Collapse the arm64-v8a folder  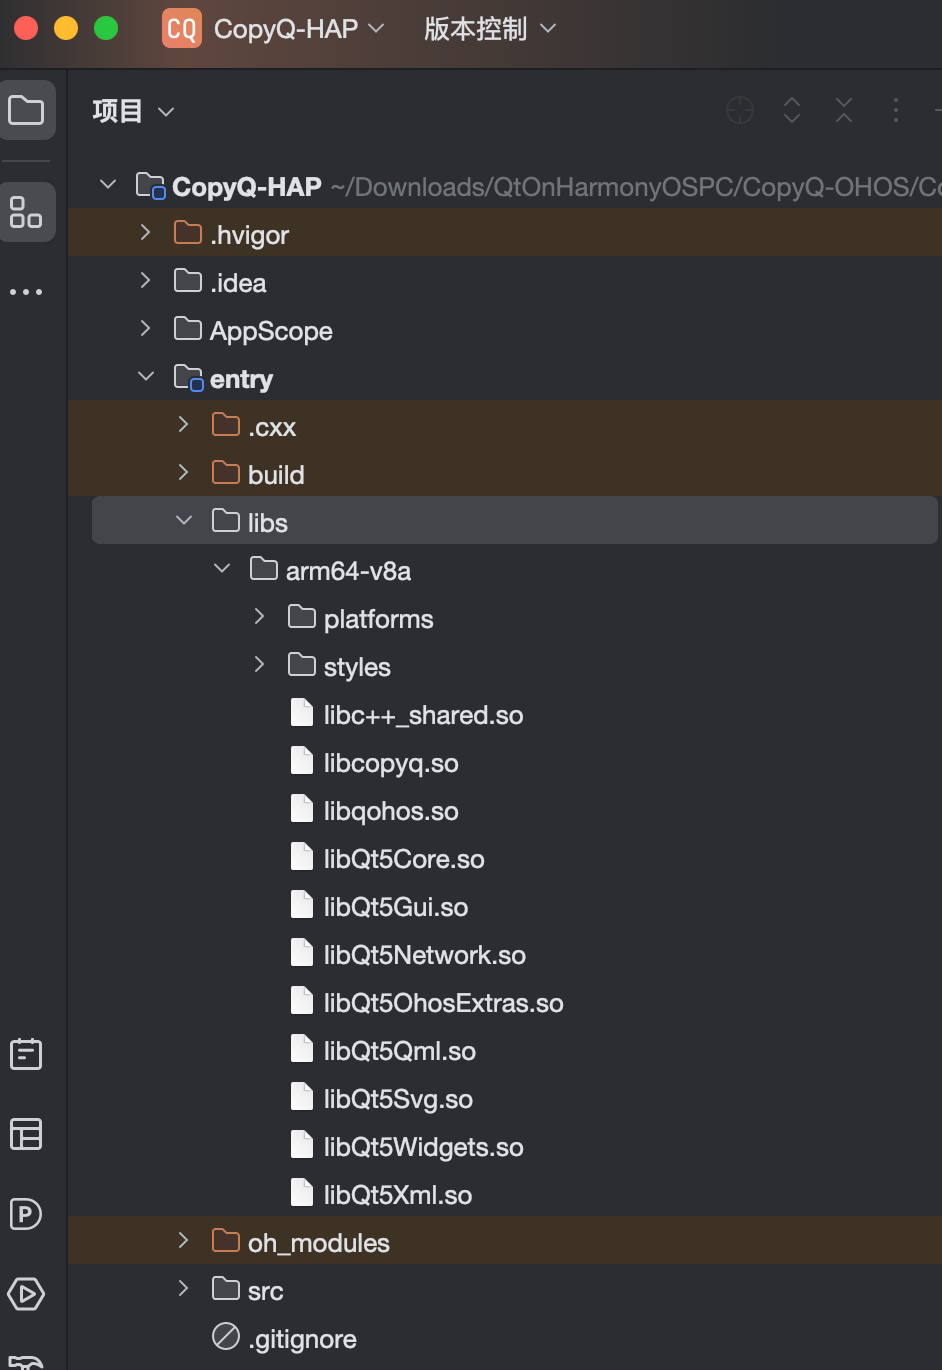pos(222,568)
